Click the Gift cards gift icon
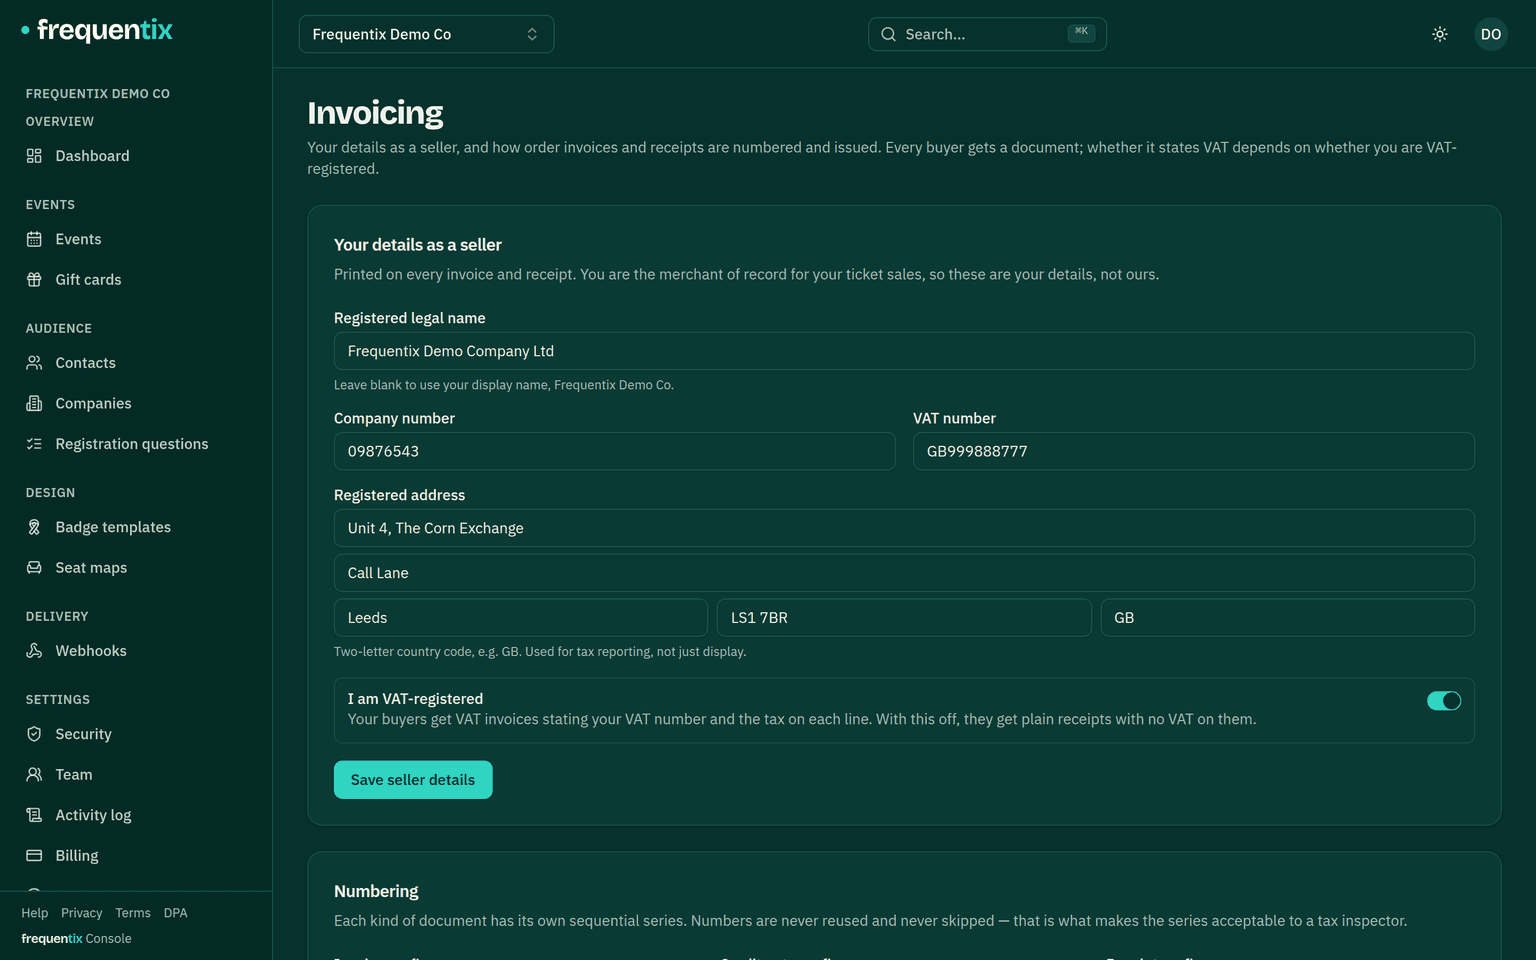The height and width of the screenshot is (960, 1536). click(x=34, y=280)
